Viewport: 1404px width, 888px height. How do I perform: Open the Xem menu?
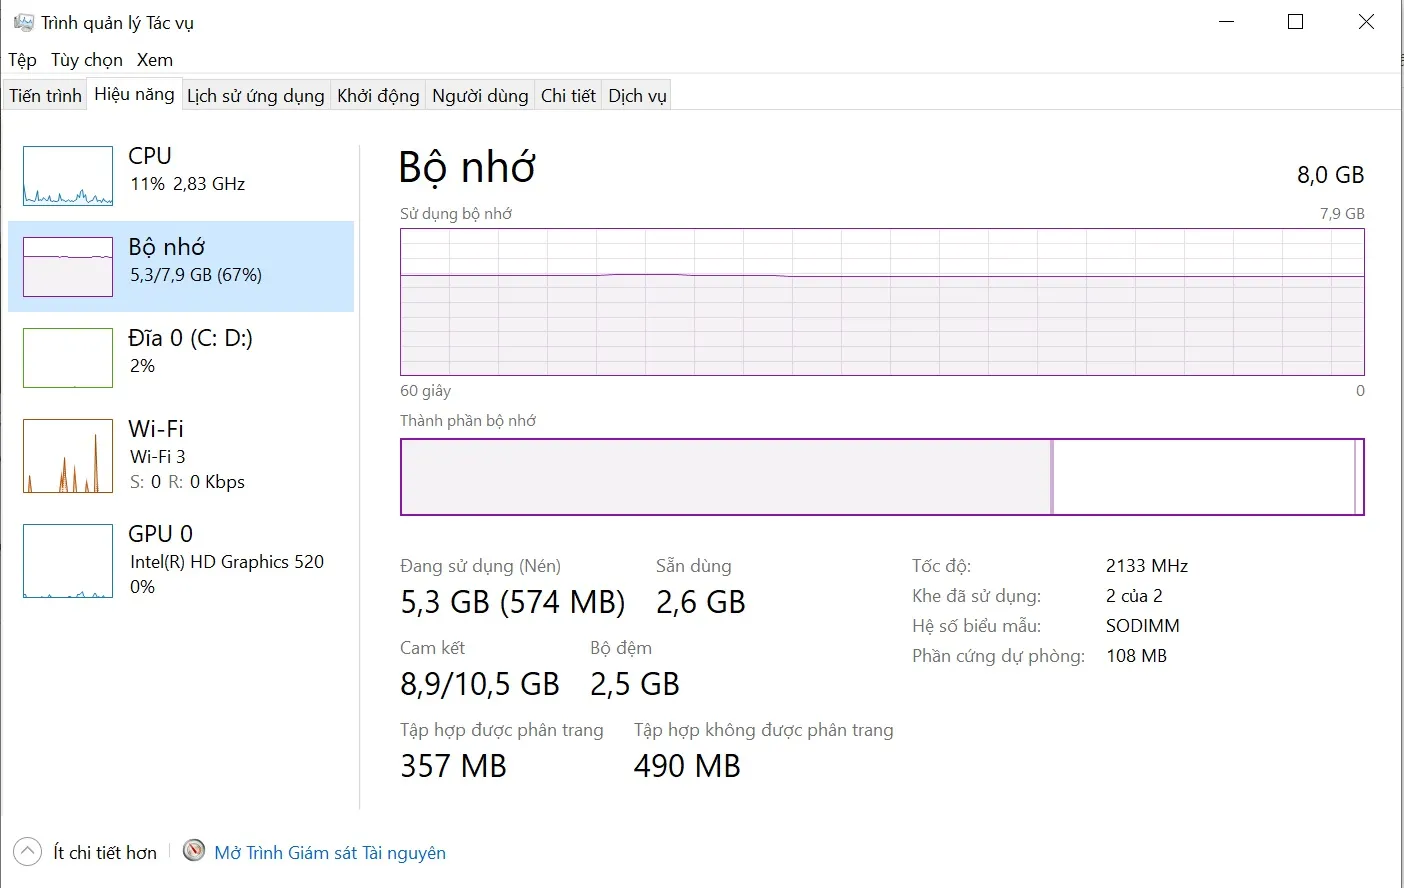pyautogui.click(x=155, y=60)
